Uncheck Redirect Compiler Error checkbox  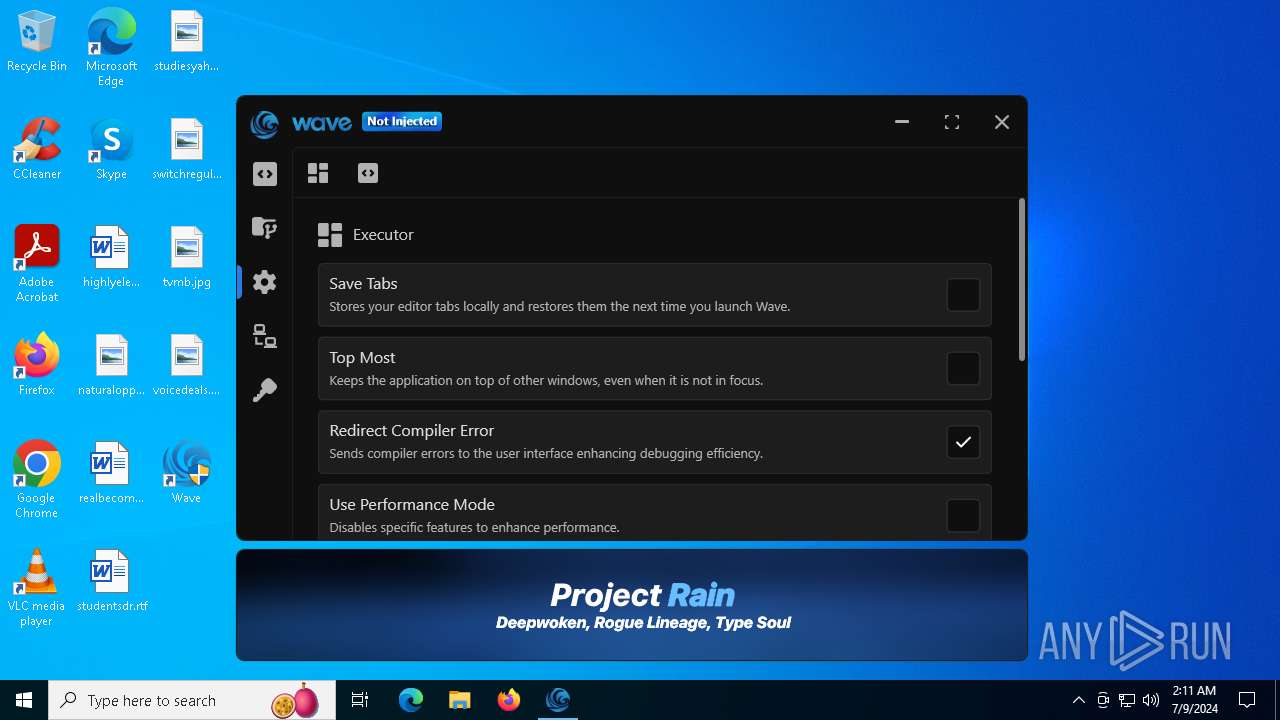click(963, 442)
